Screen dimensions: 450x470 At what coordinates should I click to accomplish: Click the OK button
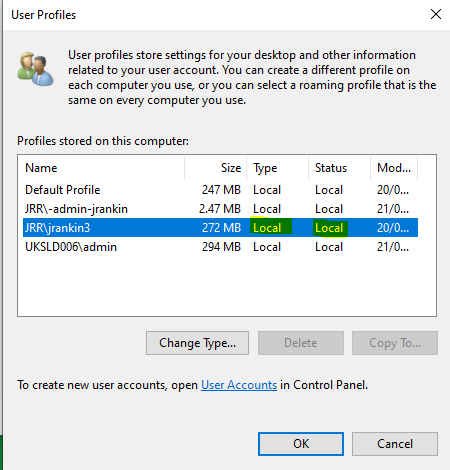coord(301,444)
